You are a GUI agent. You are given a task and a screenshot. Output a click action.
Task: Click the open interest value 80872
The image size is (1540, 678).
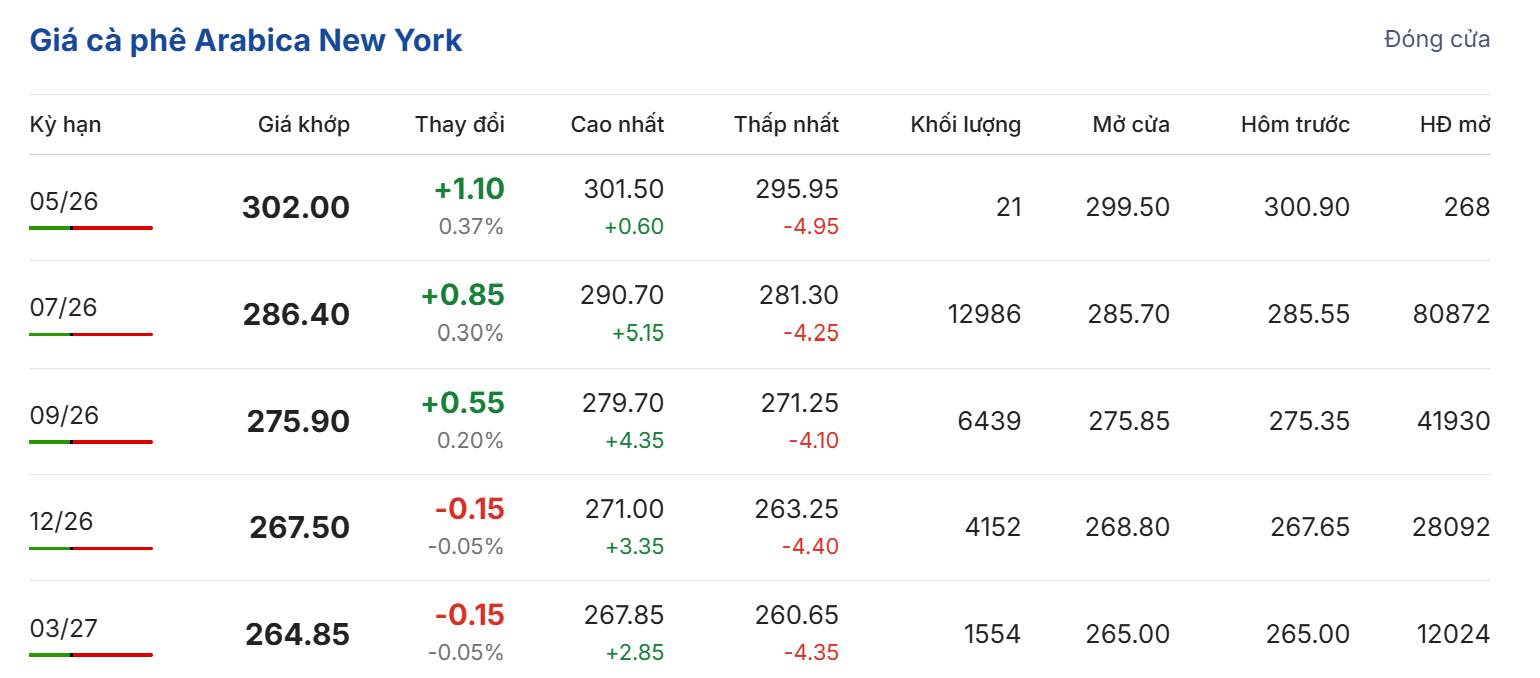coord(1451,314)
